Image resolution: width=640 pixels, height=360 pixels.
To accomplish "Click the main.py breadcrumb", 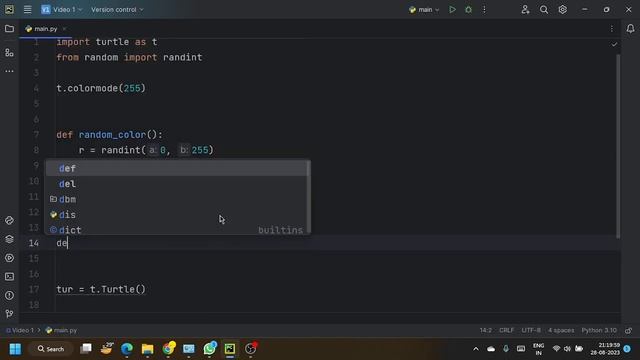I will point(62,330).
